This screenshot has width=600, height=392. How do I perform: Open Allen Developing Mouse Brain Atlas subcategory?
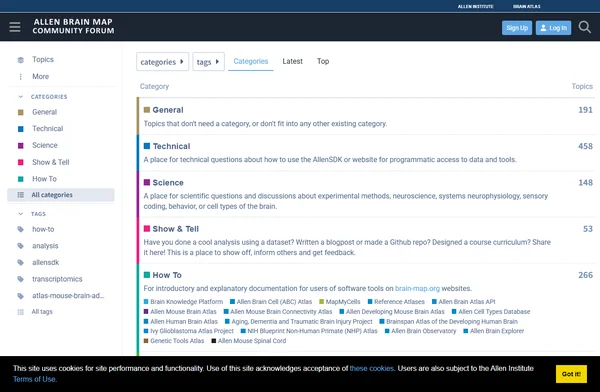(x=392, y=312)
